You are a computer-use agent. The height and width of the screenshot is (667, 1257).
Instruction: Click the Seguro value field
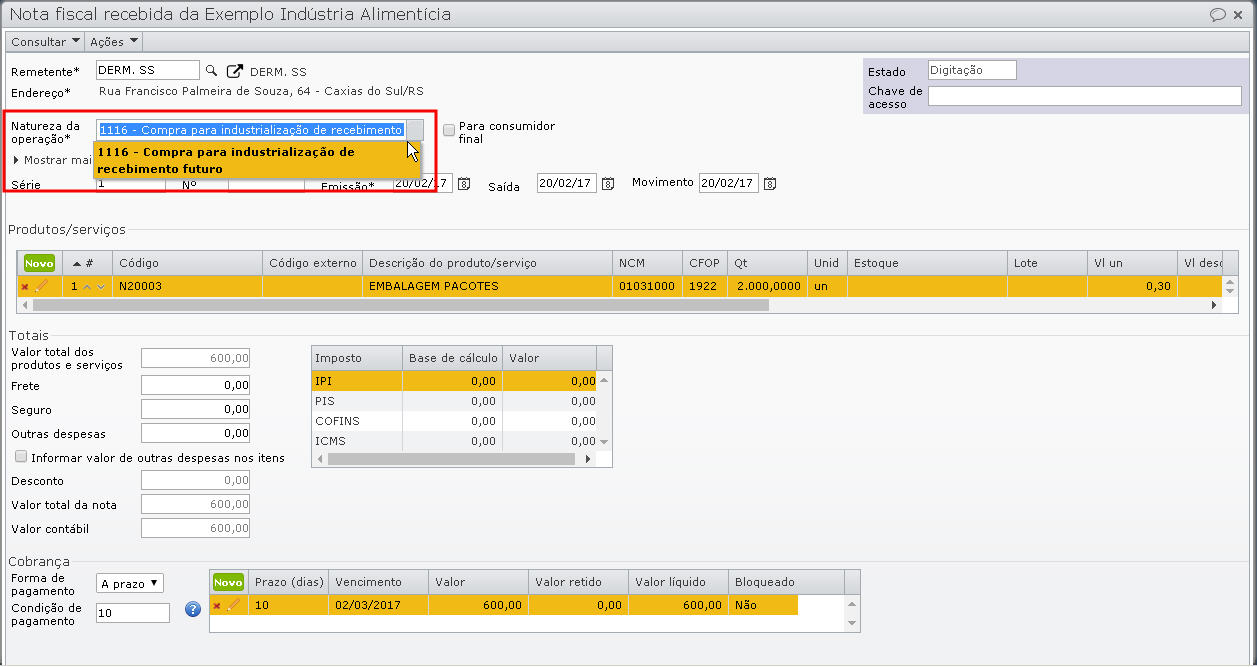click(x=195, y=409)
